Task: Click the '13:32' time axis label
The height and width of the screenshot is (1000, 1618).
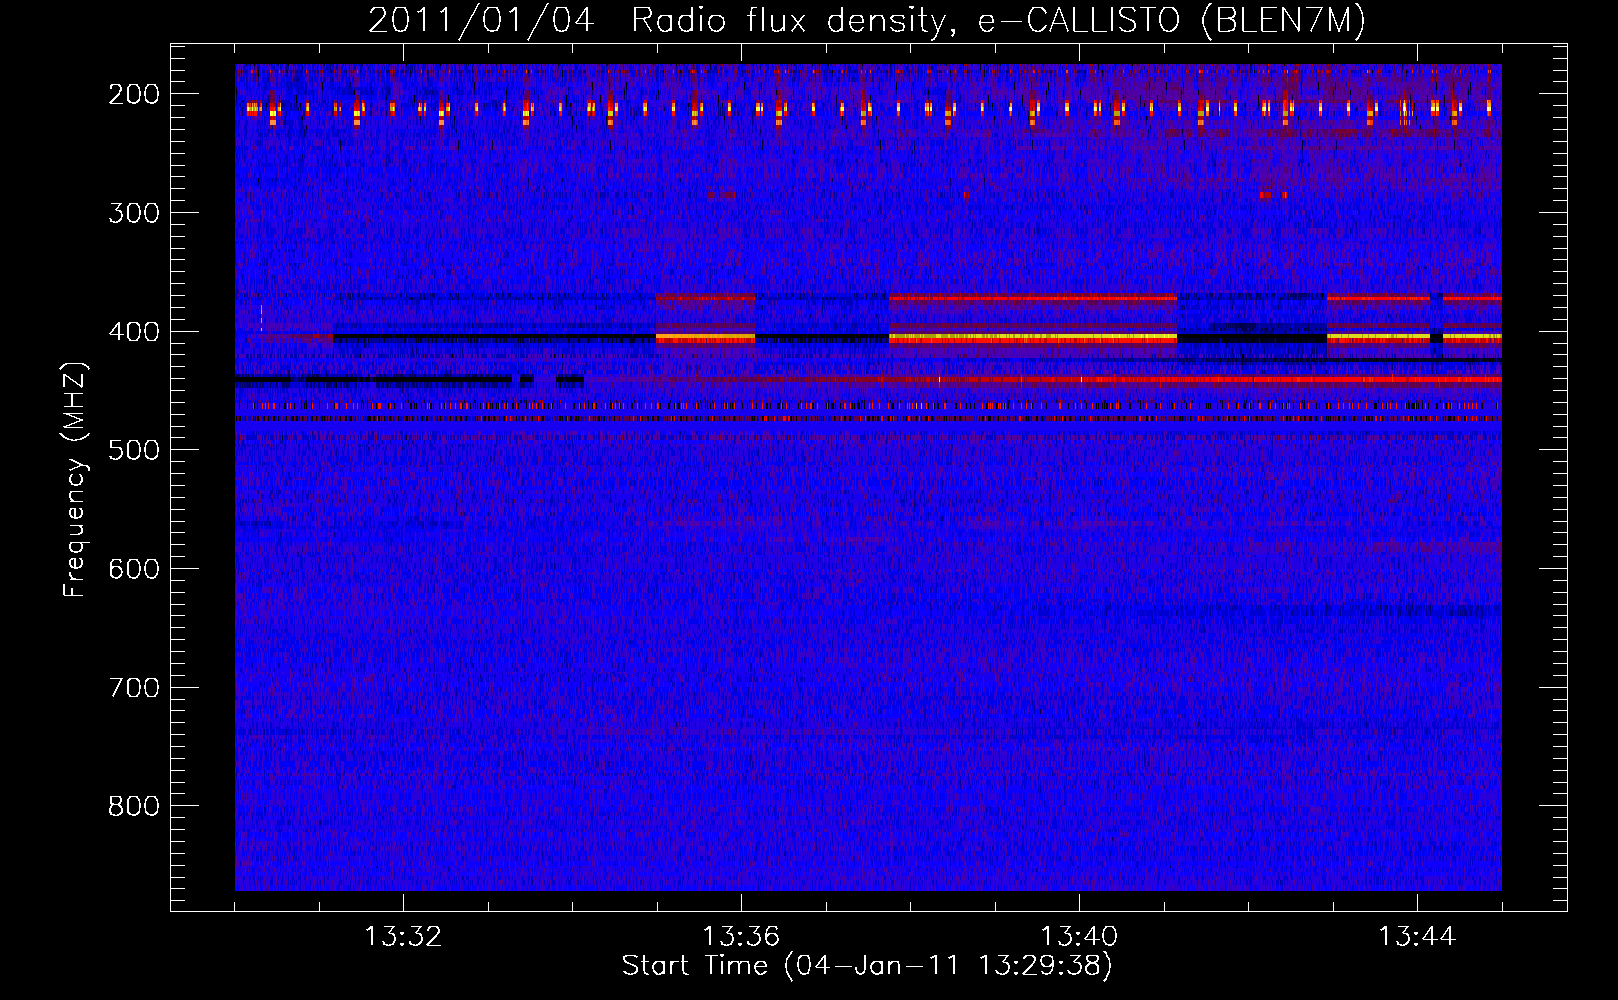Action: click(x=403, y=937)
